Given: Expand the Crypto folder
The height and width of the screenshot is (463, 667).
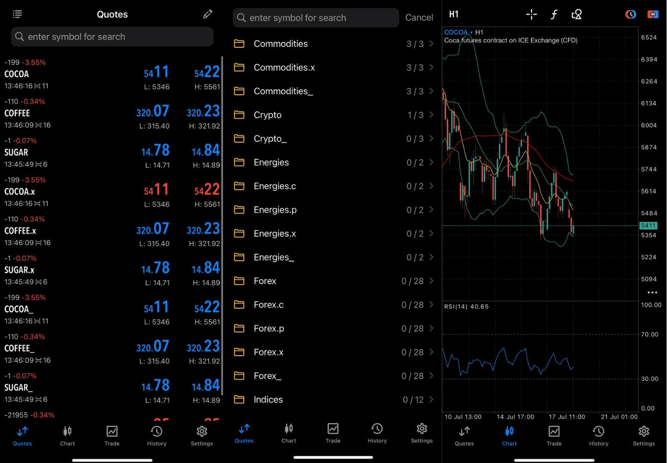Looking at the screenshot, I should [x=334, y=115].
